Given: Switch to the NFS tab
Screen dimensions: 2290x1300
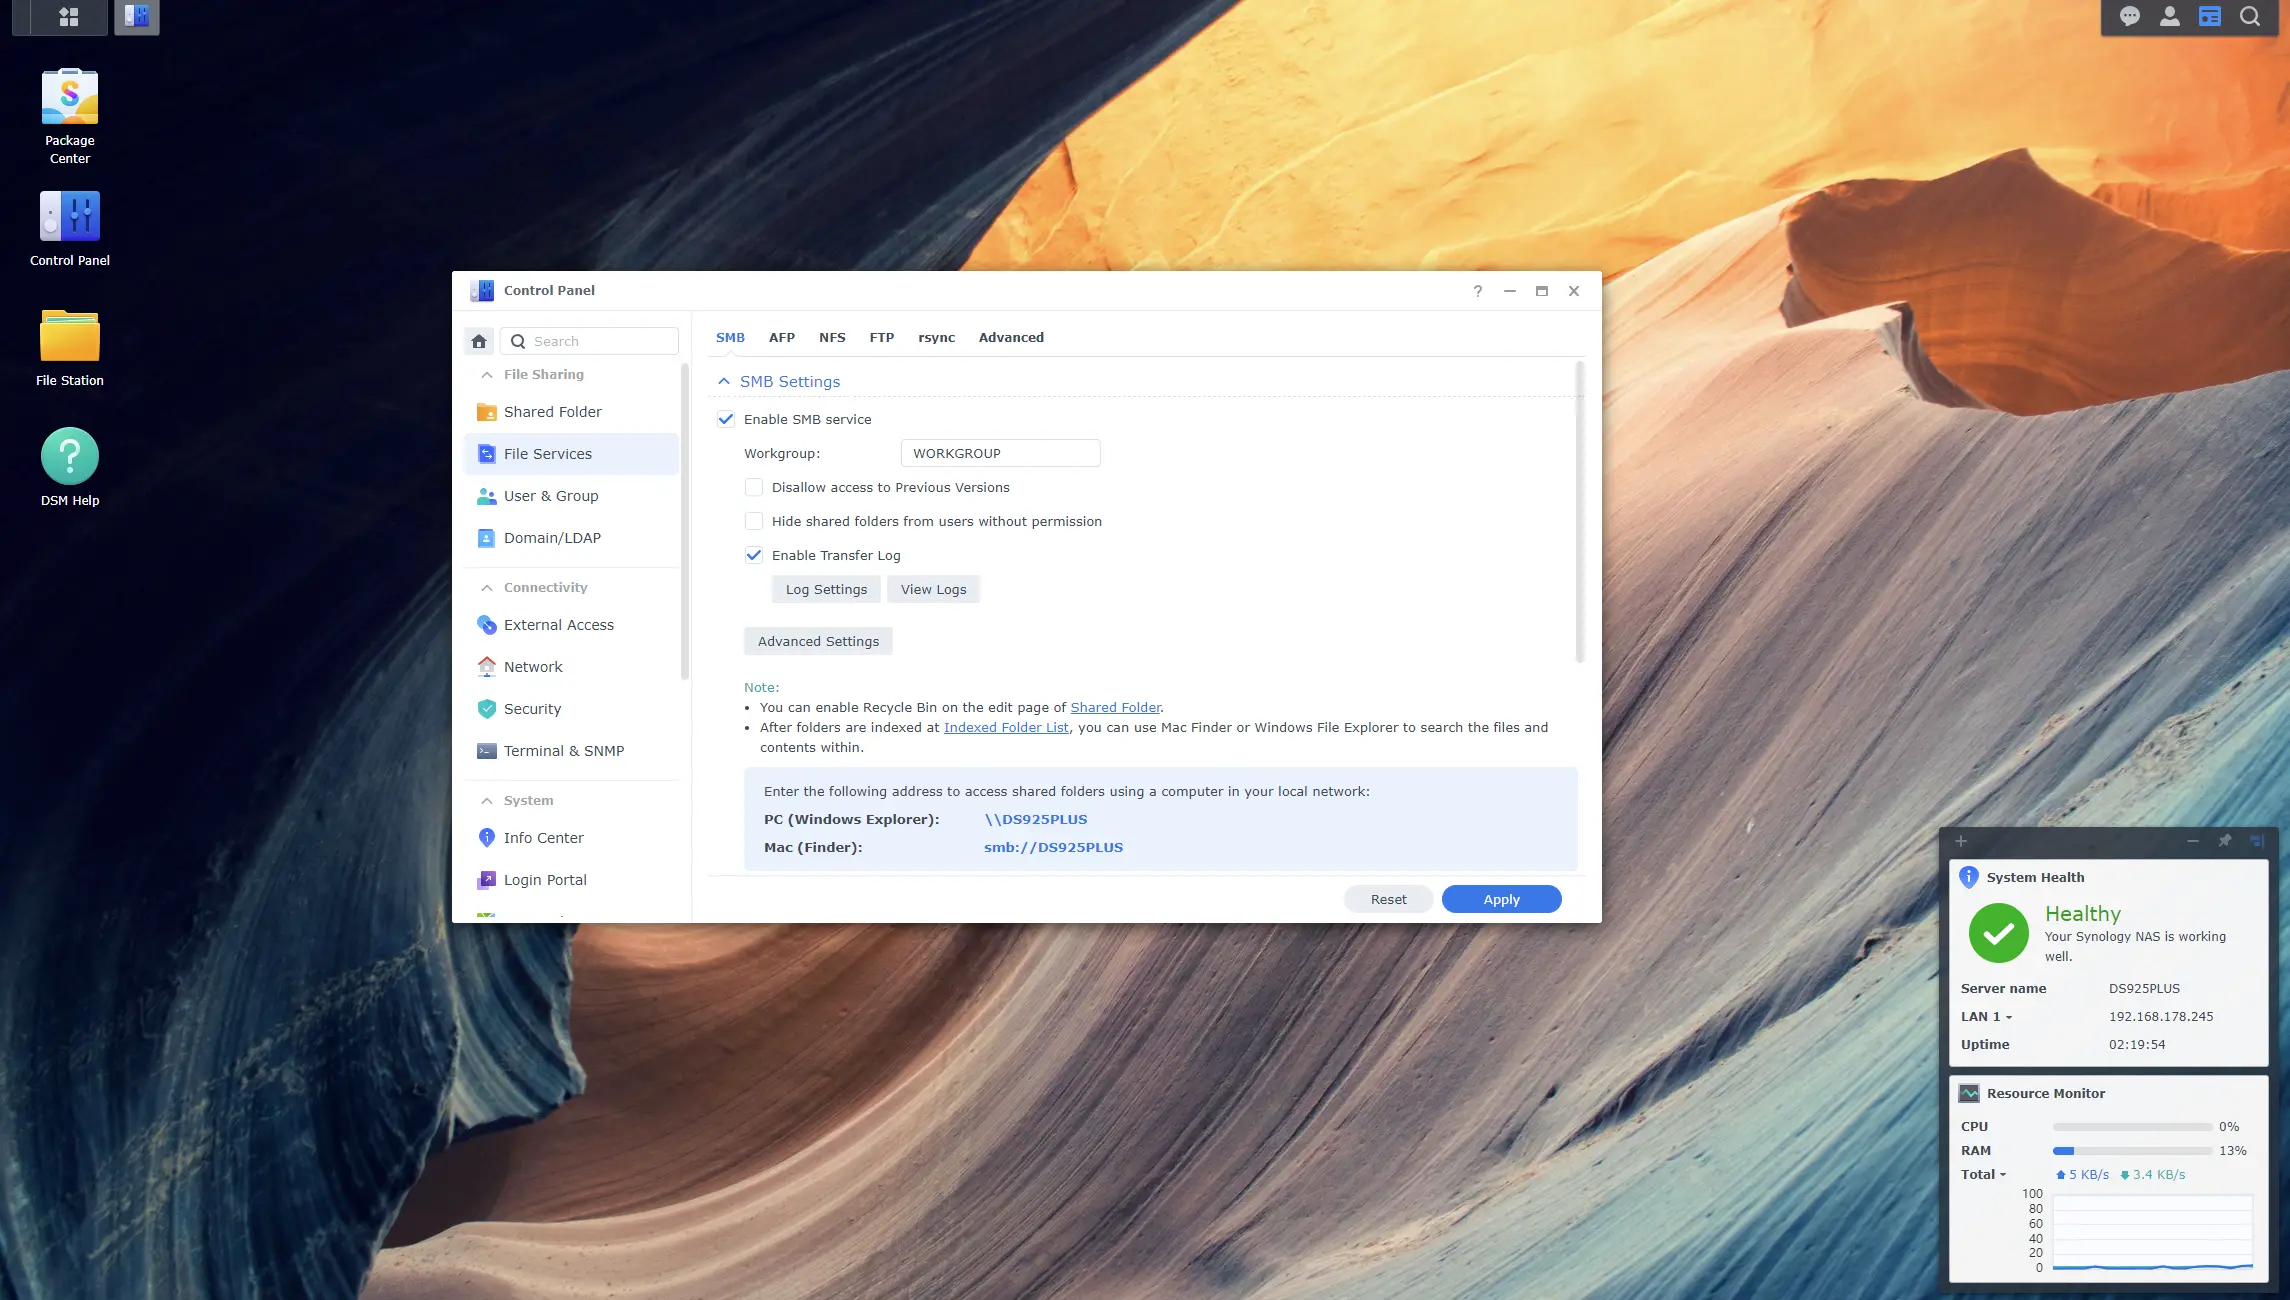Looking at the screenshot, I should [832, 338].
